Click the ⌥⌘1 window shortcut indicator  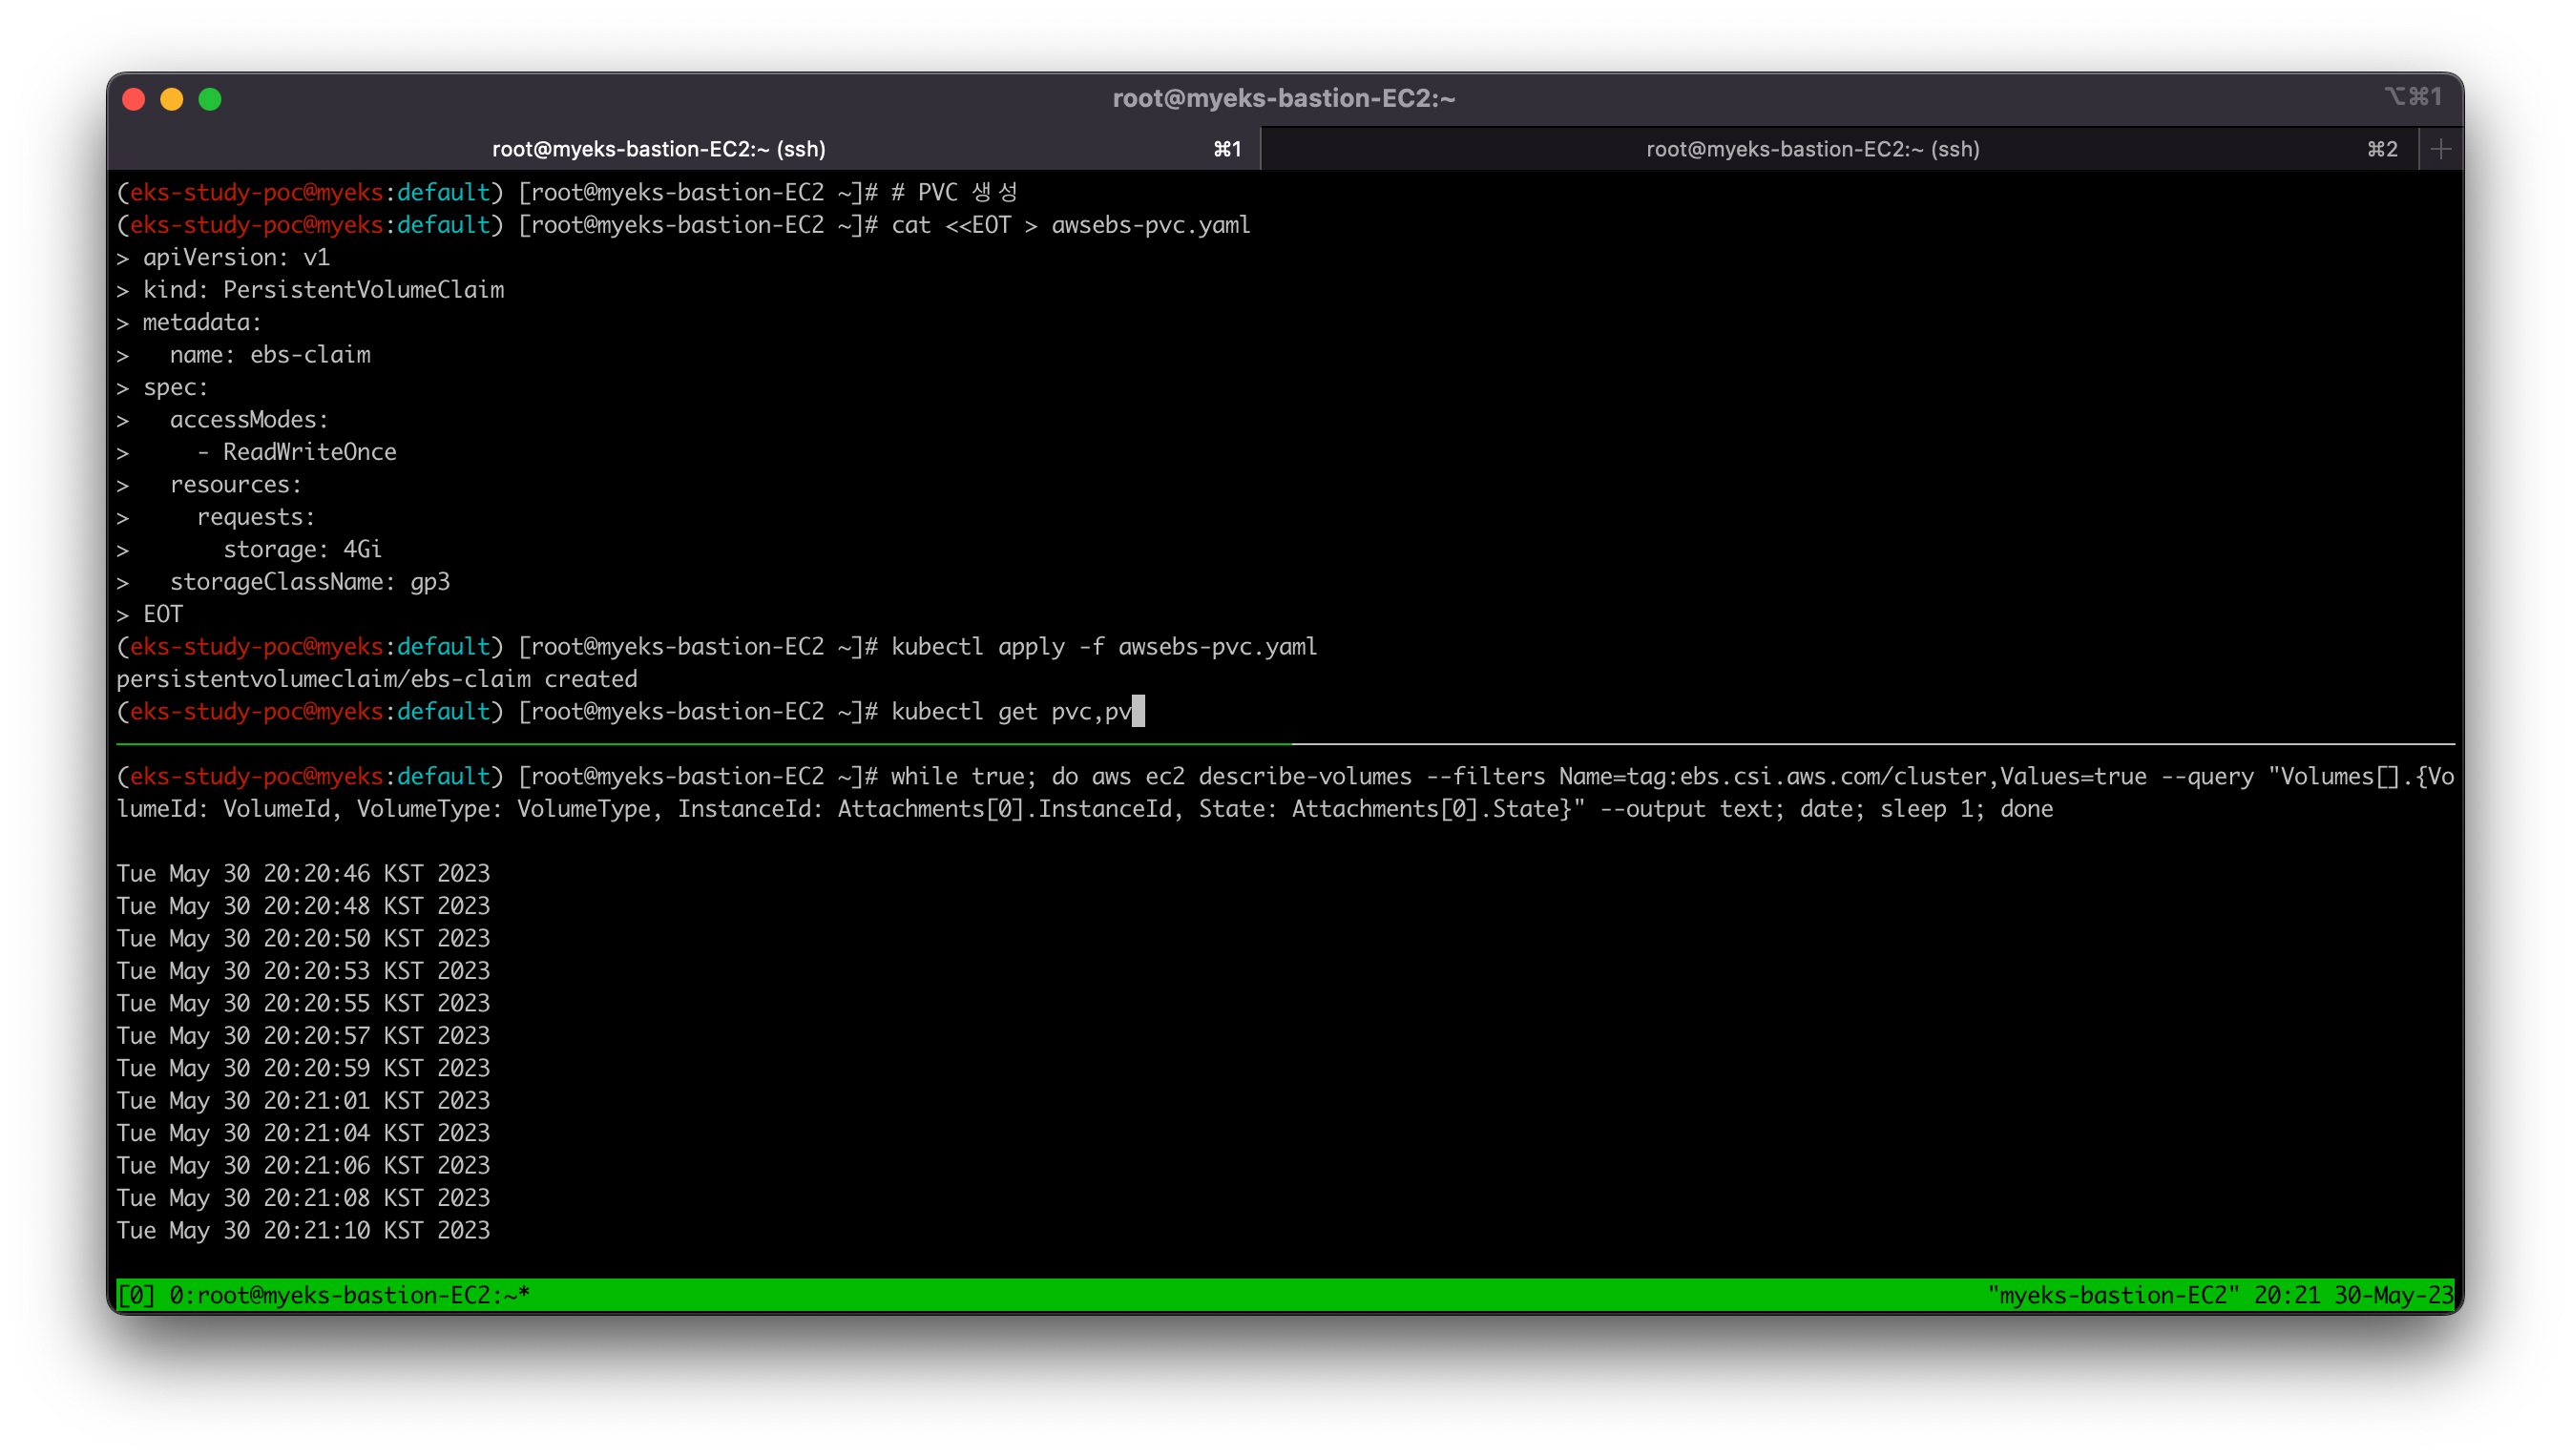coord(2412,97)
